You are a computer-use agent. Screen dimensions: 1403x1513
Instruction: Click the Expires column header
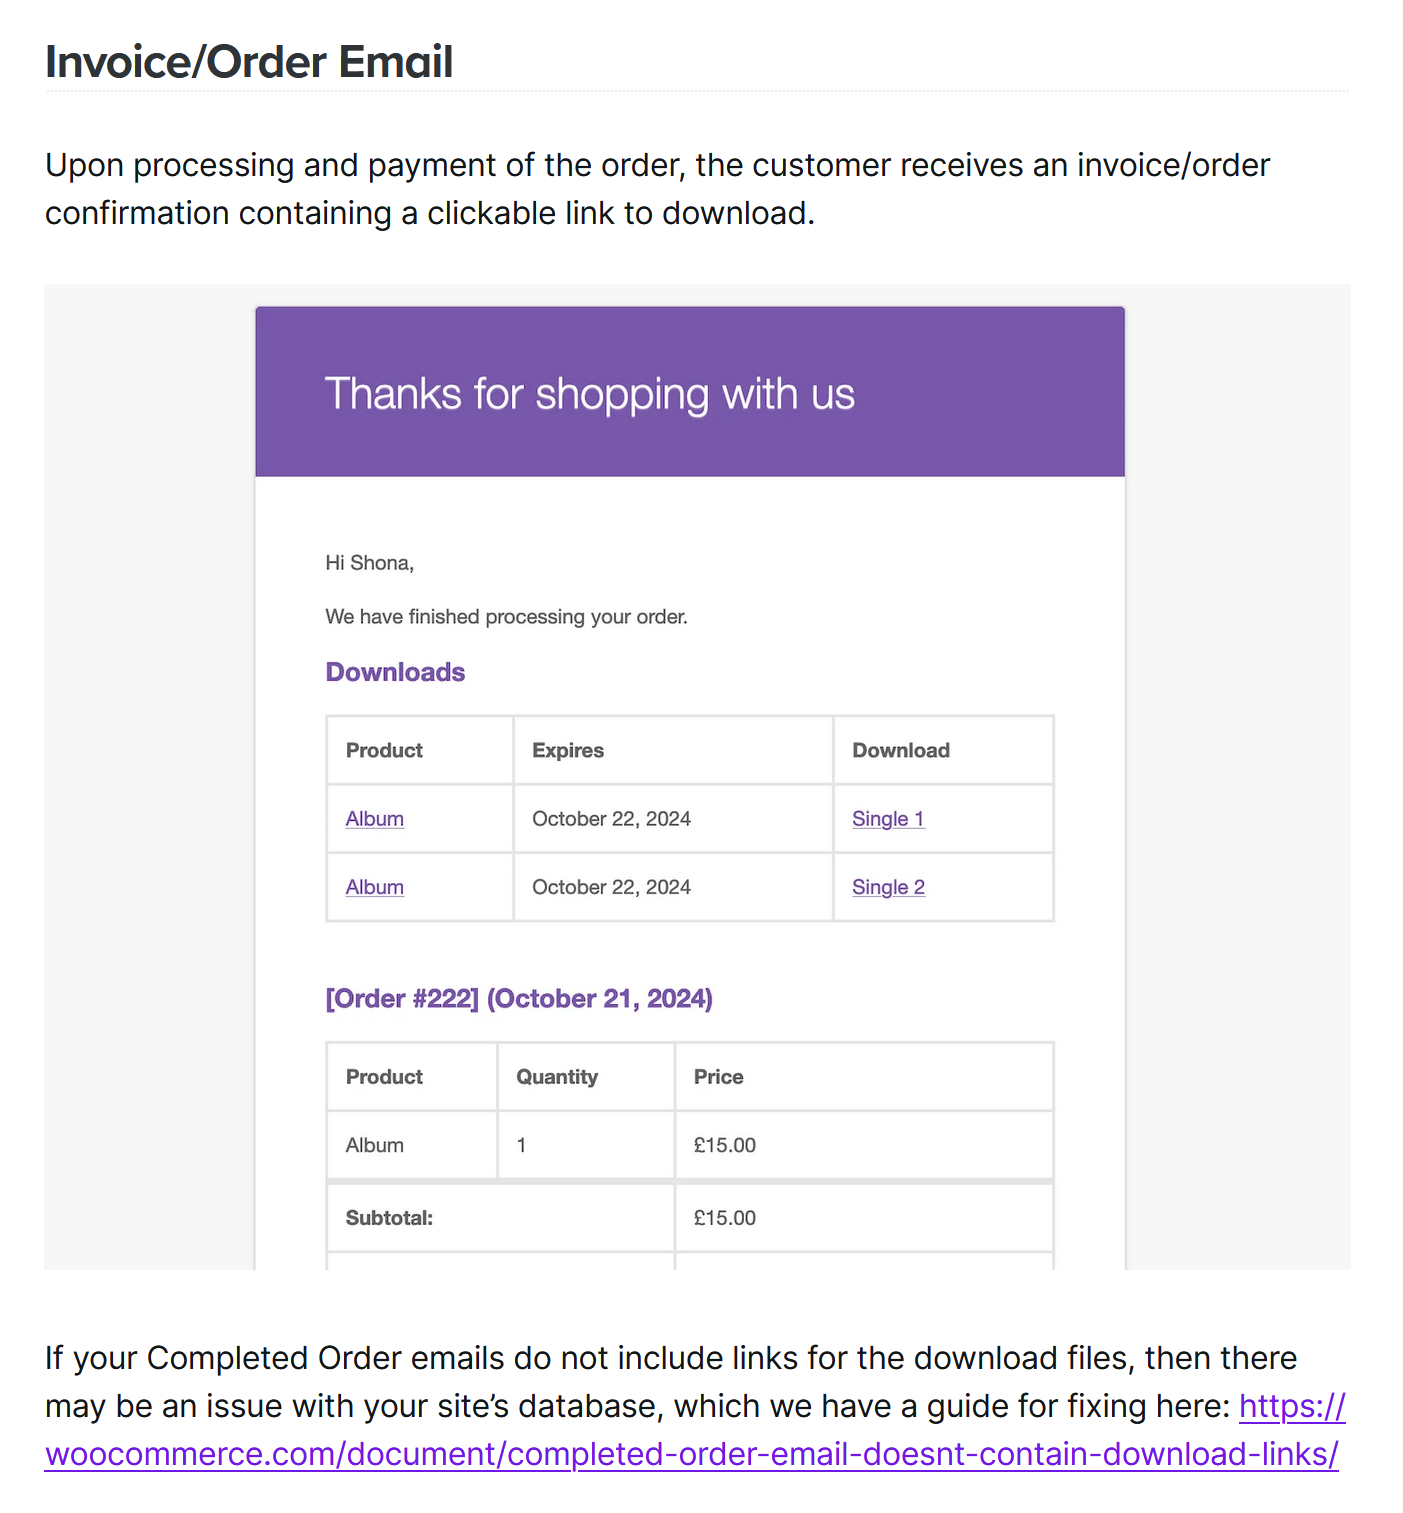coord(568,751)
